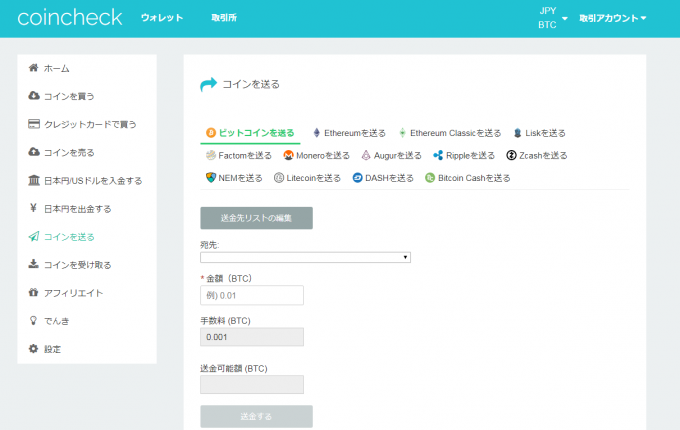The image size is (680, 430).
Task: Click the credit card icon in sidebar
Action: (x=34, y=124)
